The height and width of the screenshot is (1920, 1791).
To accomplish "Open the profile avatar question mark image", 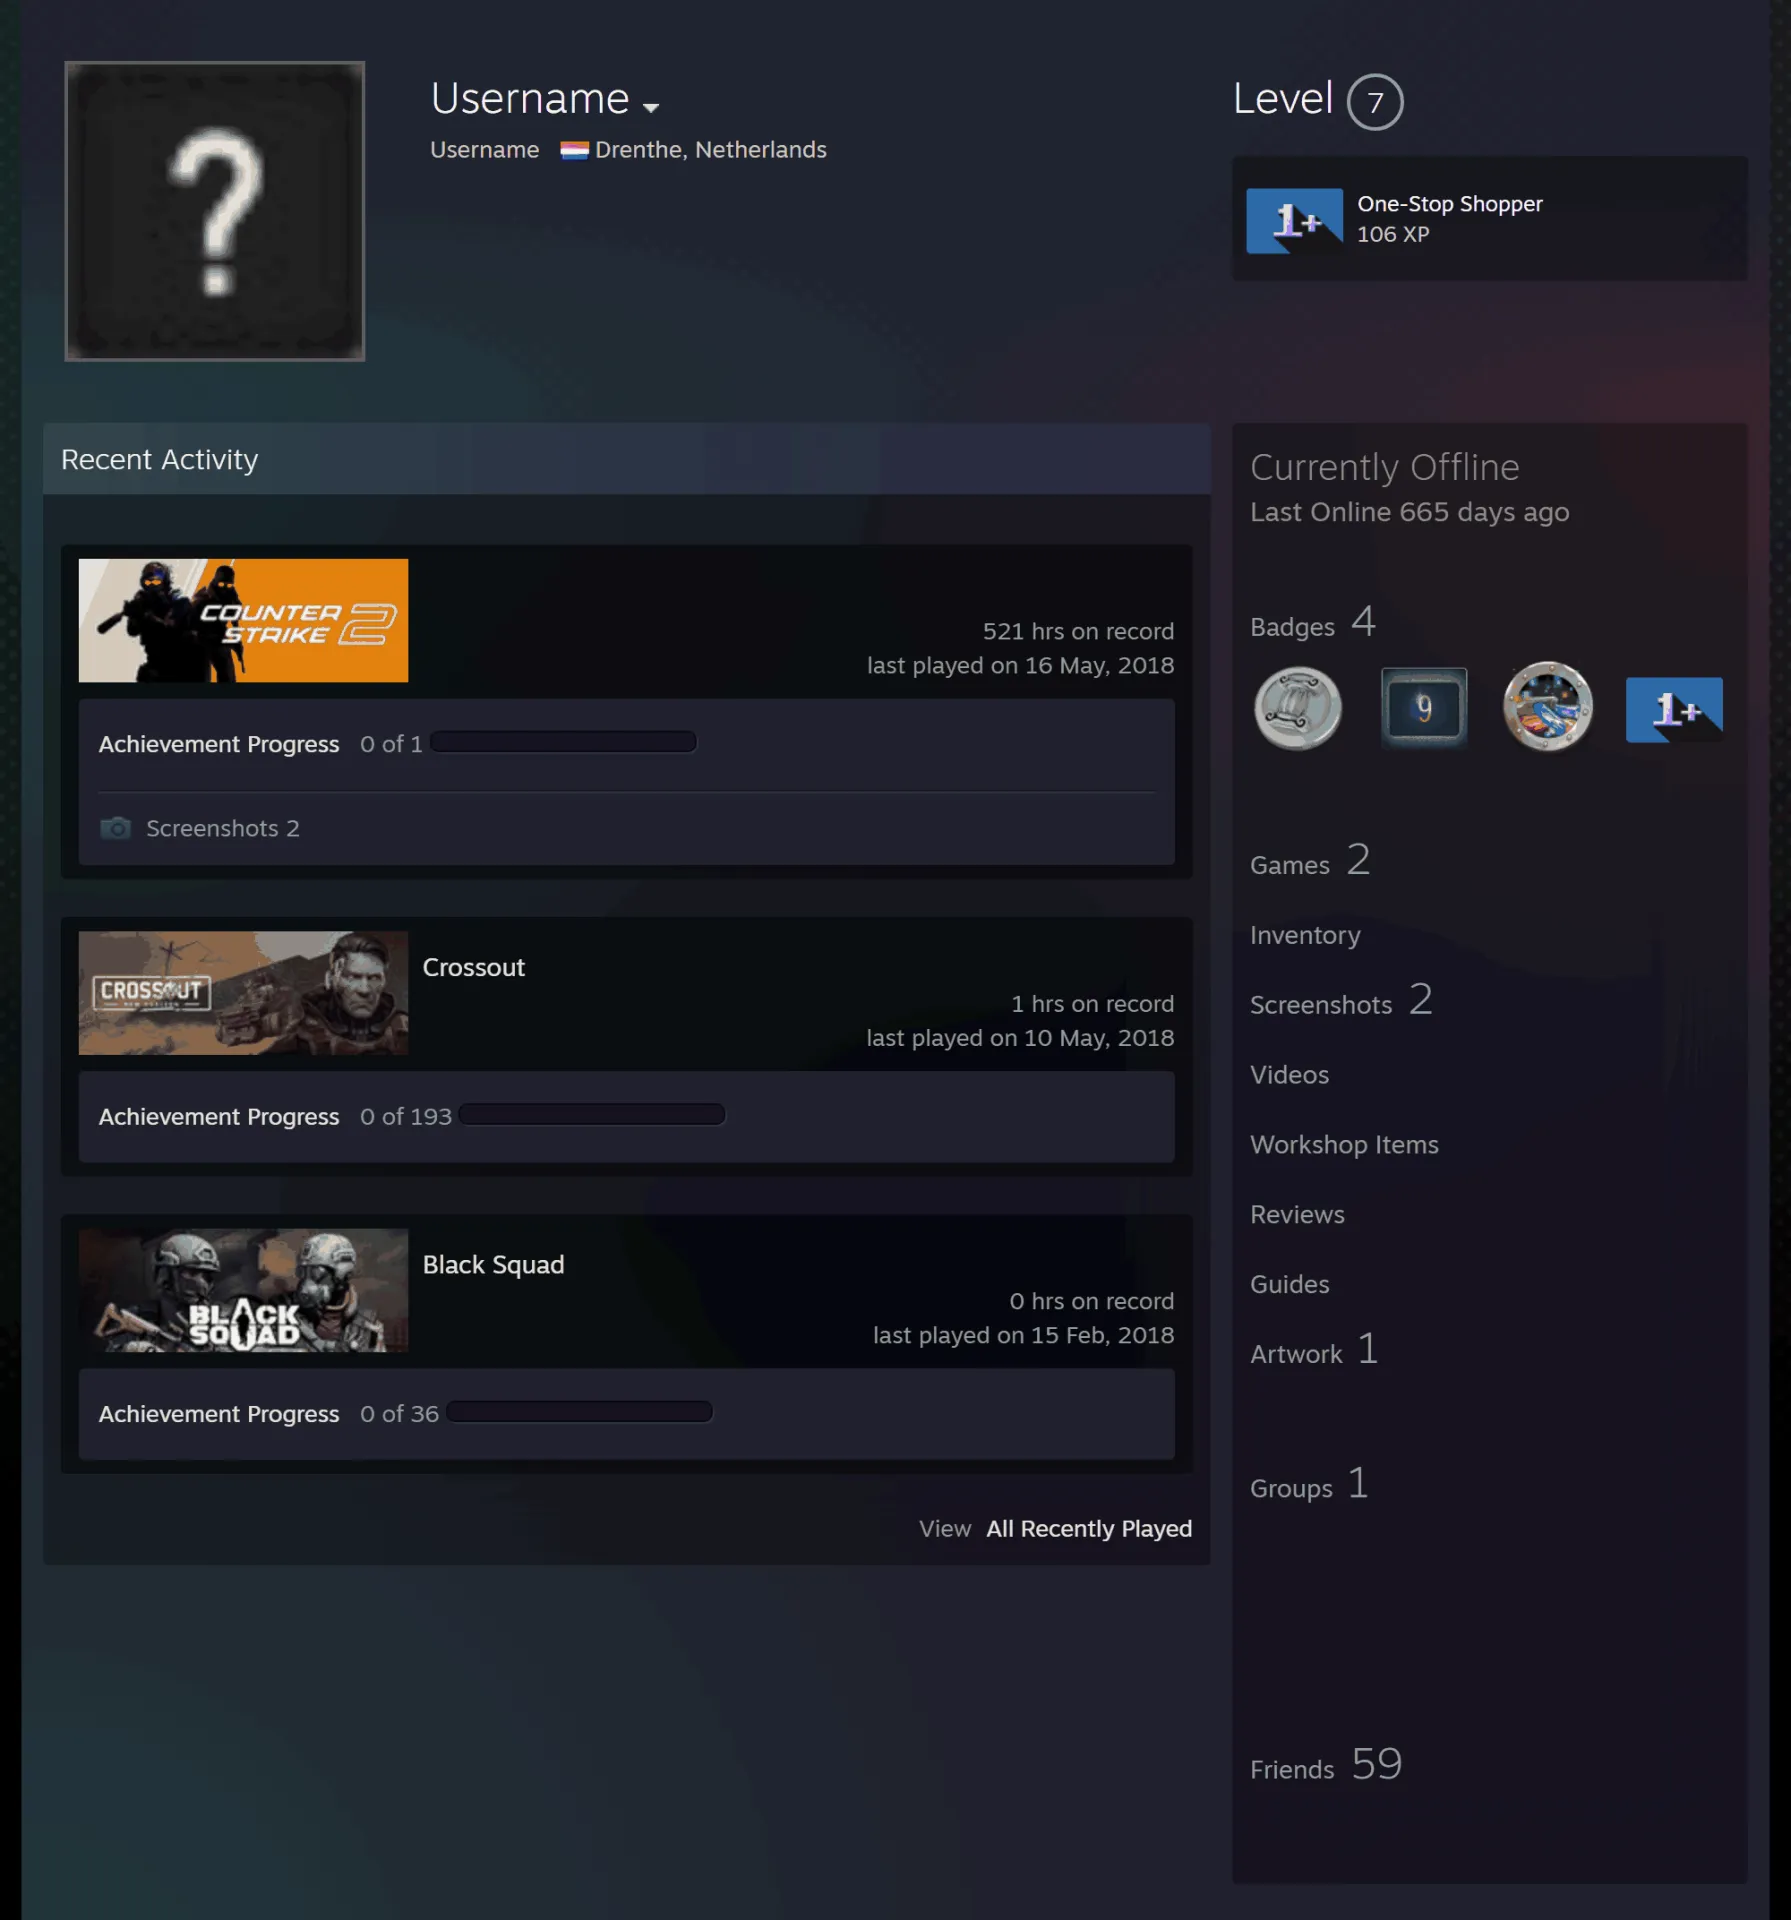I will (215, 211).
